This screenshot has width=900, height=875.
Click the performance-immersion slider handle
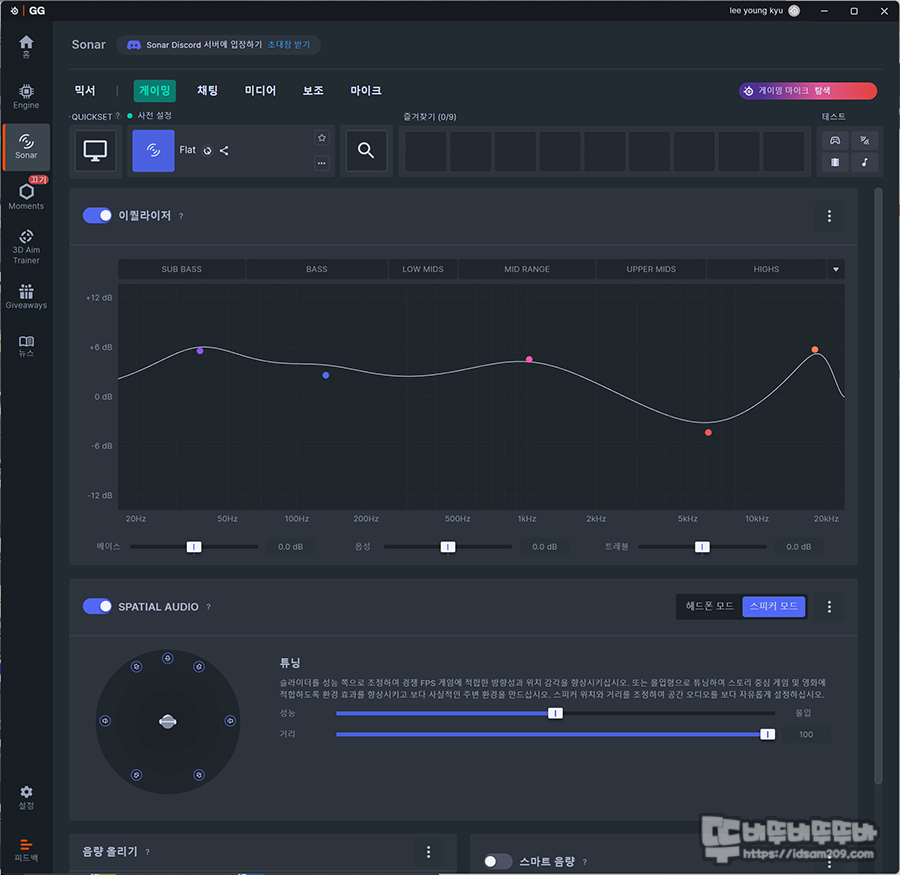pyautogui.click(x=555, y=713)
